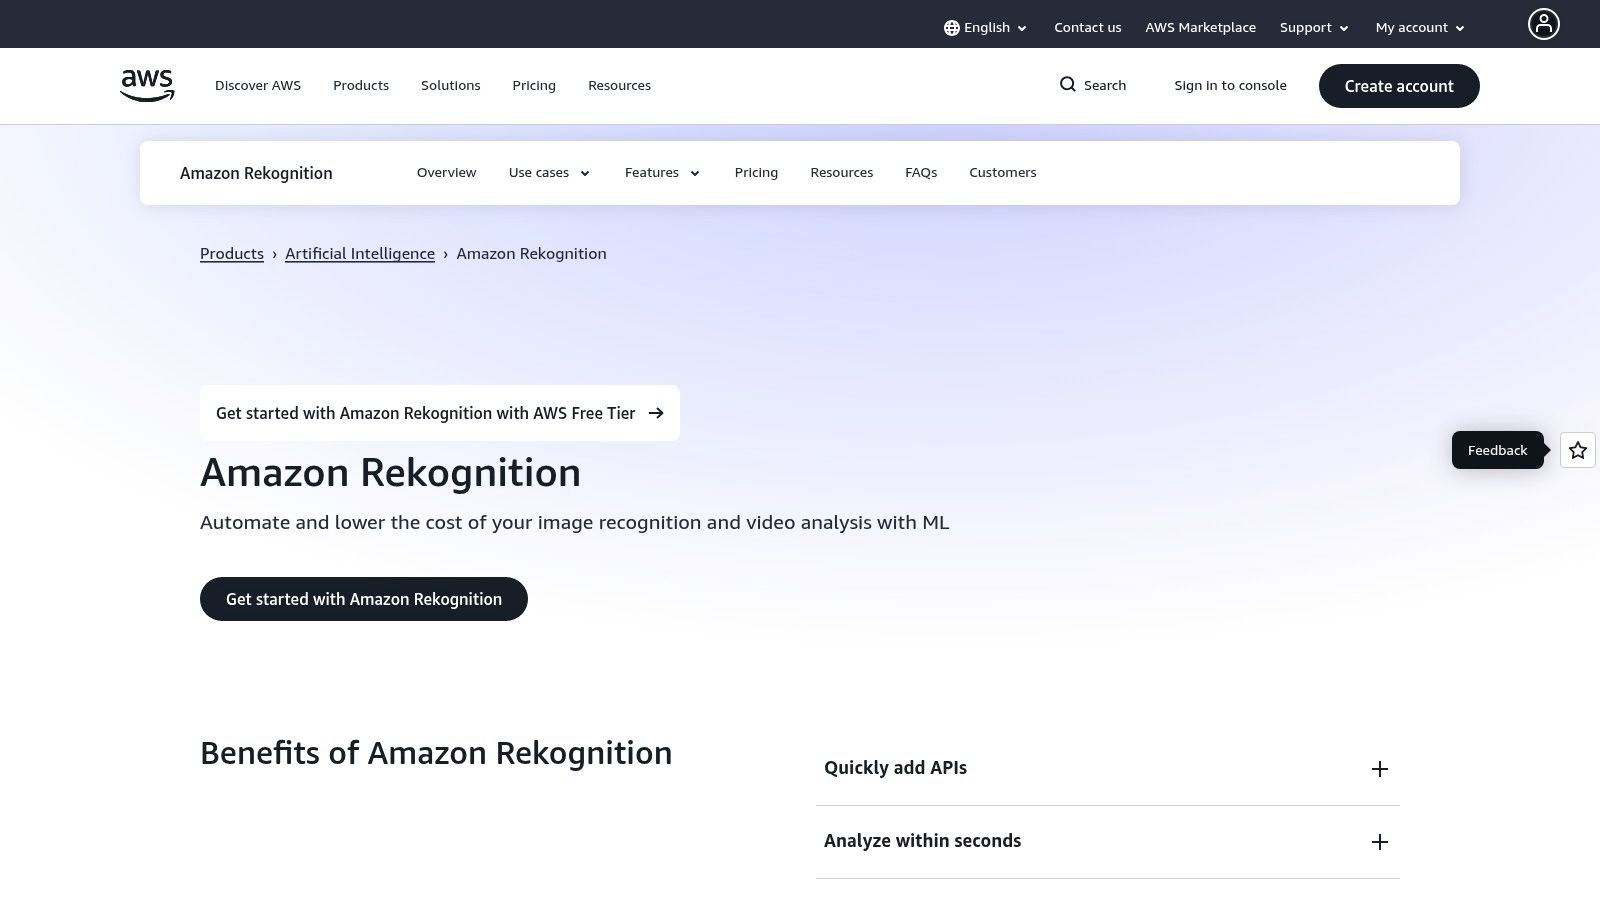This screenshot has height=900, width=1600.
Task: Switch to the Pricing tab in Rekognition nav
Action: click(756, 172)
